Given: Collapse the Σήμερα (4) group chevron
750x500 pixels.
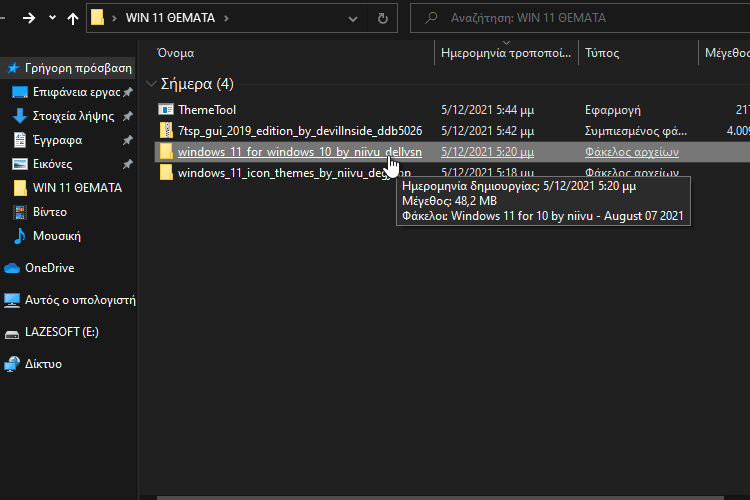Looking at the screenshot, I should point(151,84).
